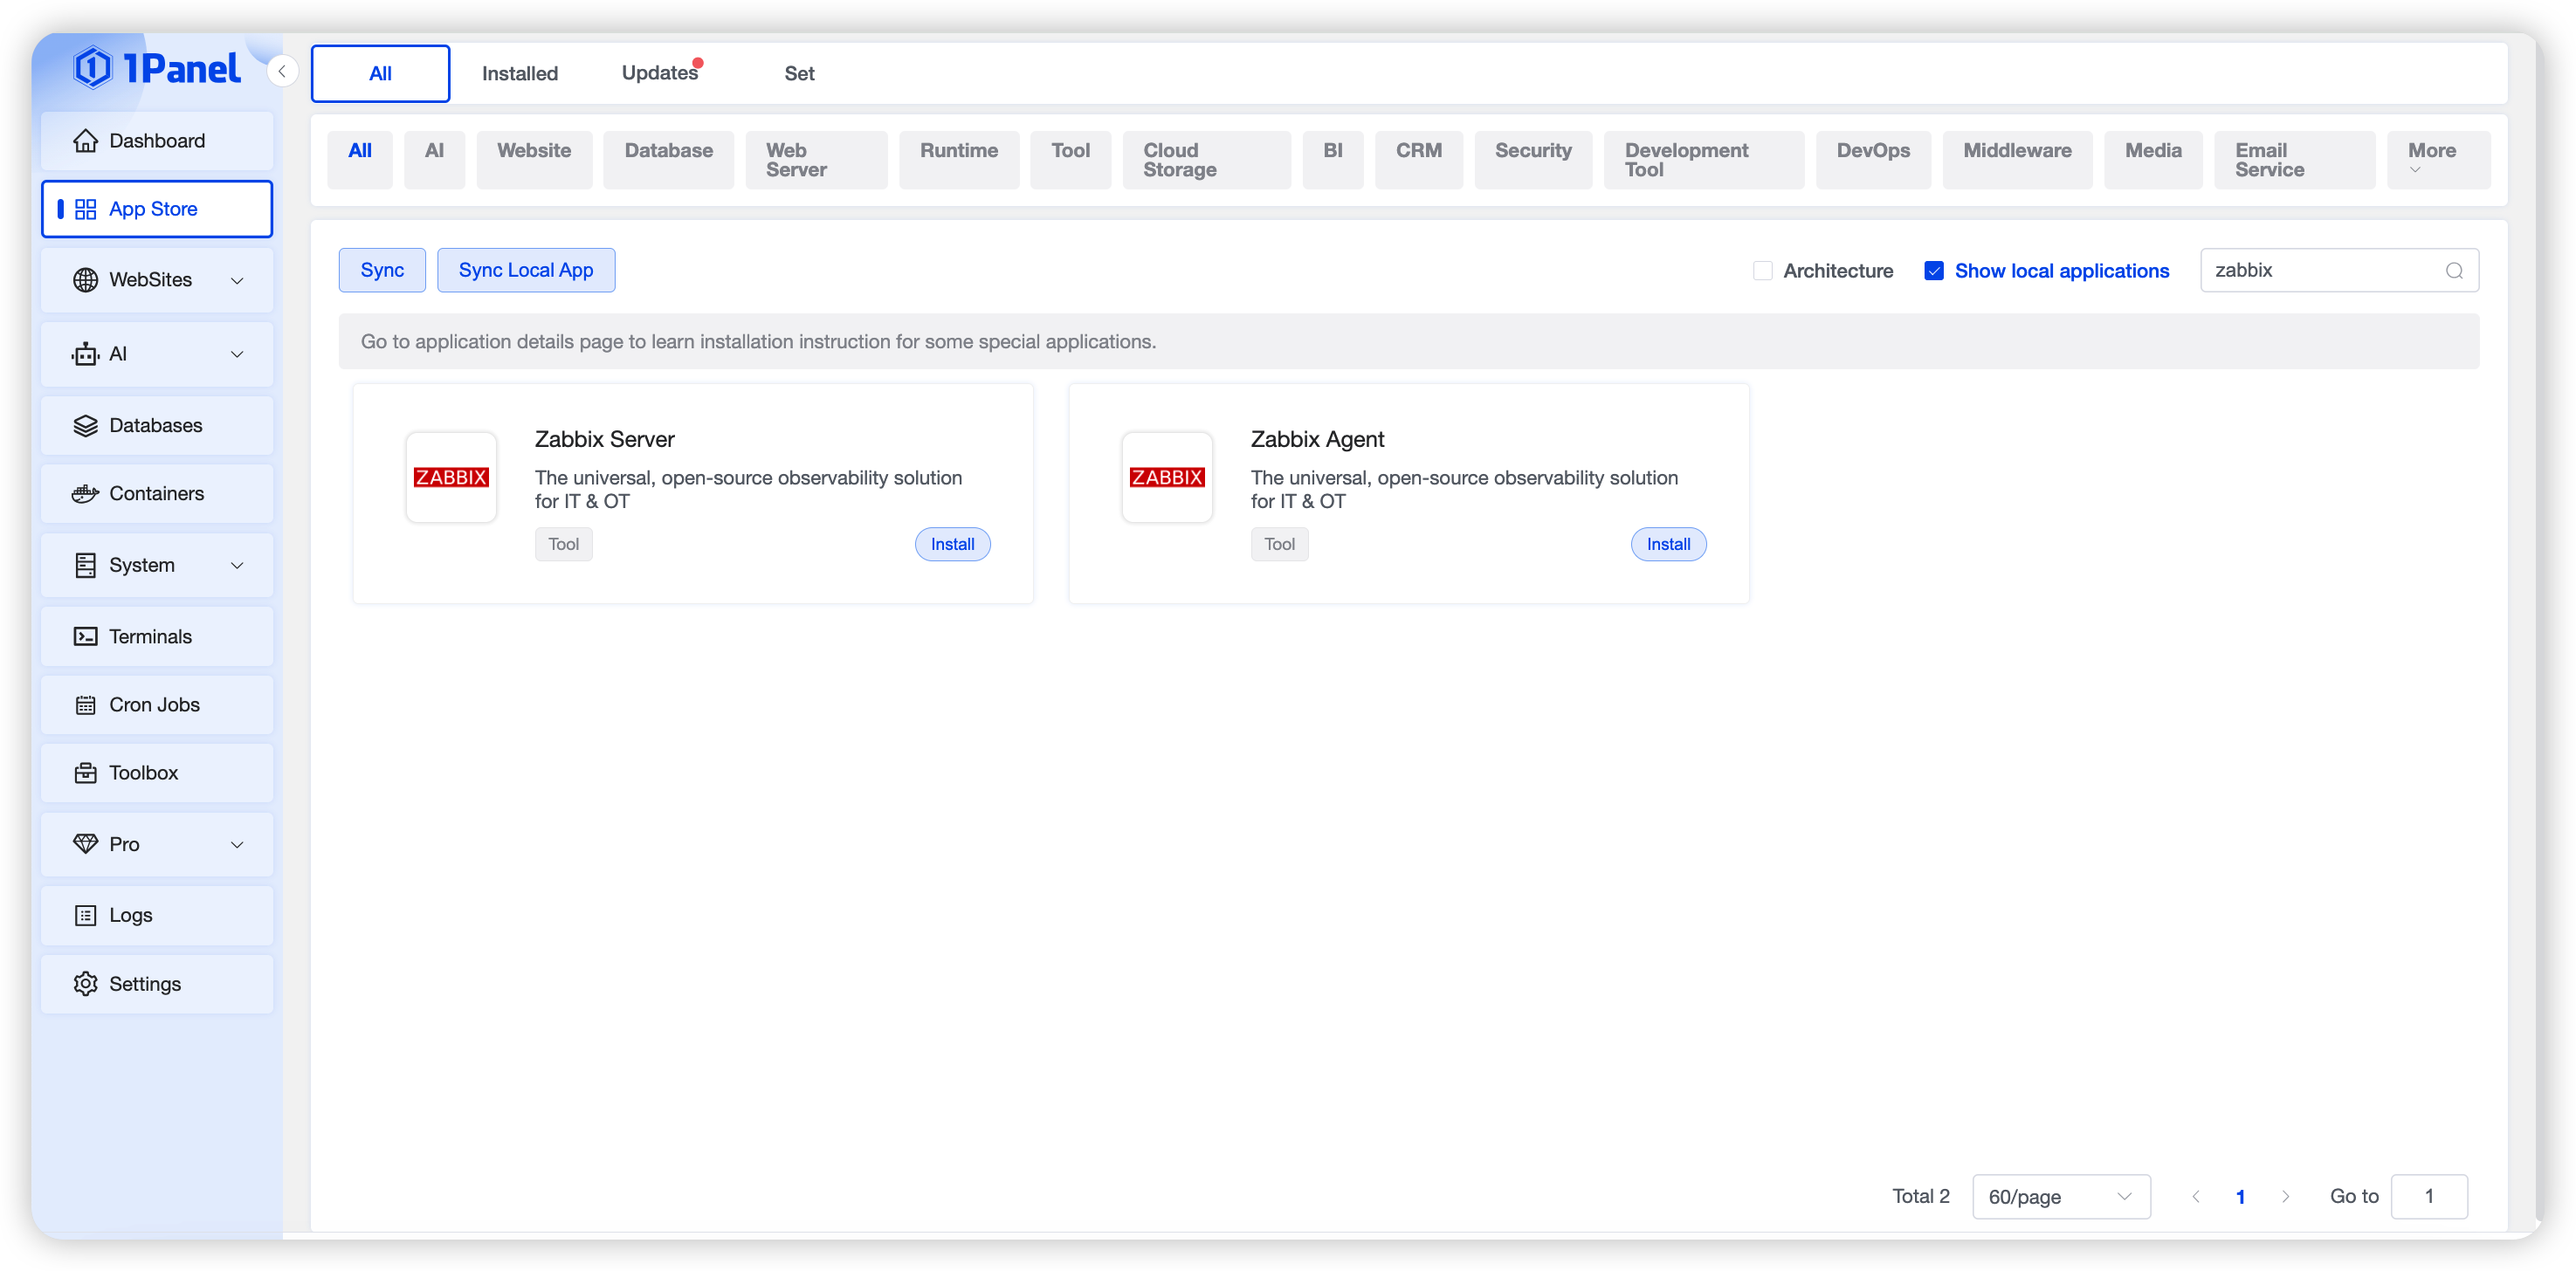Install the Zabbix Agent app
This screenshot has height=1271, width=2576.
pos(1668,545)
